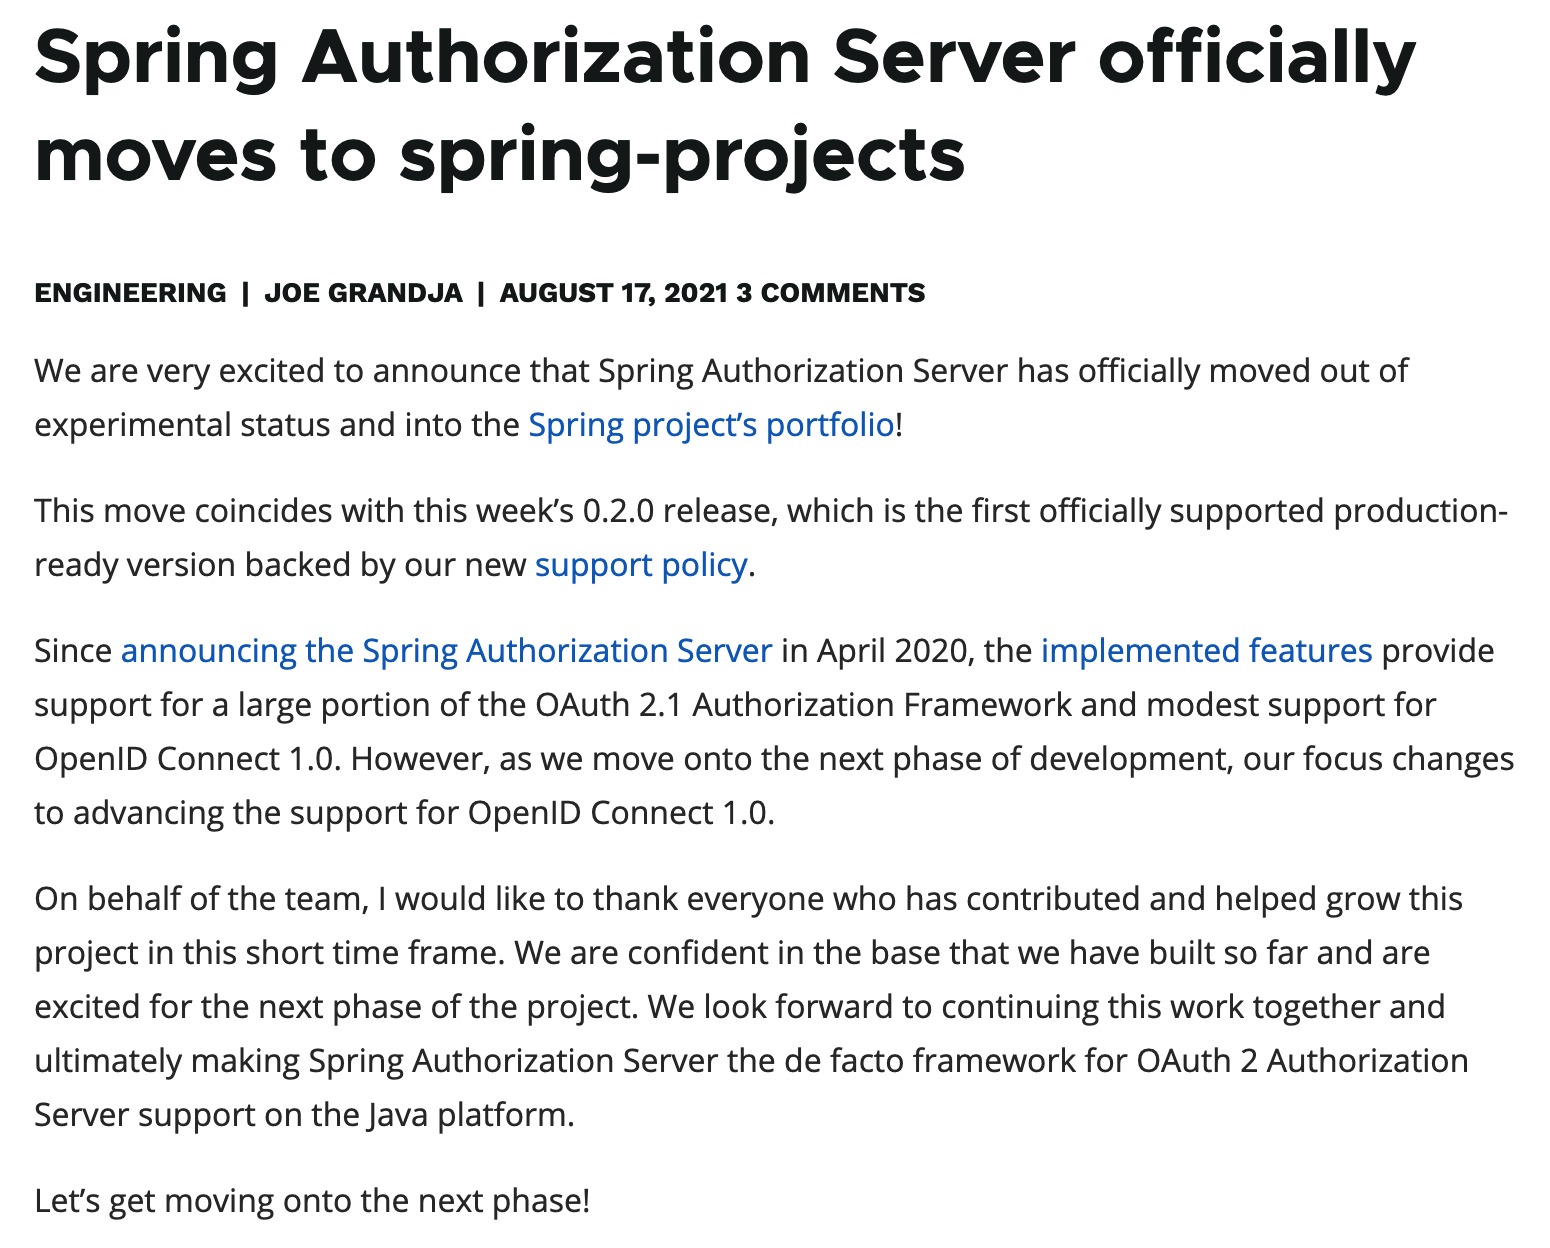Visit the implemented features link
Image resolution: width=1550 pixels, height=1248 pixels.
1206,651
